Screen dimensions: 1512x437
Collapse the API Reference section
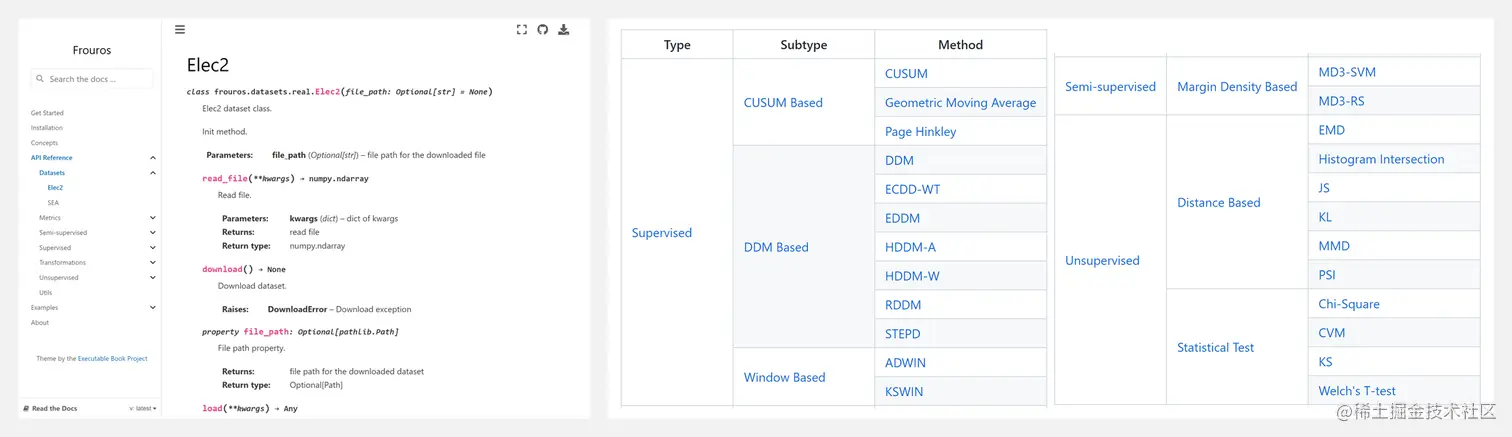153,158
